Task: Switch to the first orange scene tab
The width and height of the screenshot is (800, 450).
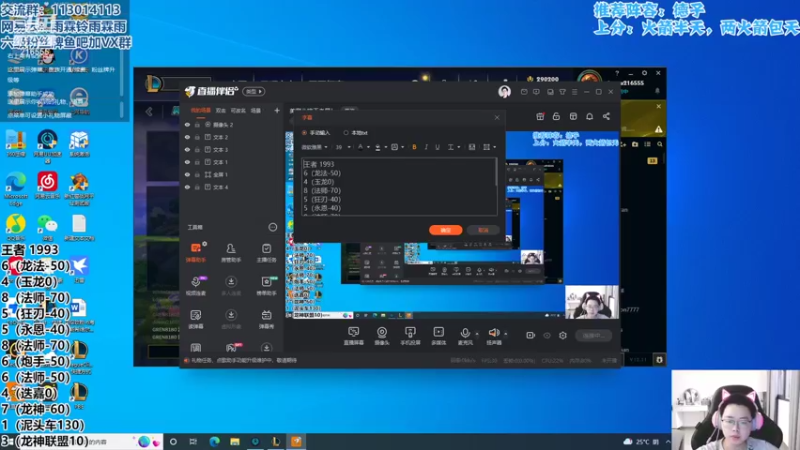Action: [x=201, y=110]
